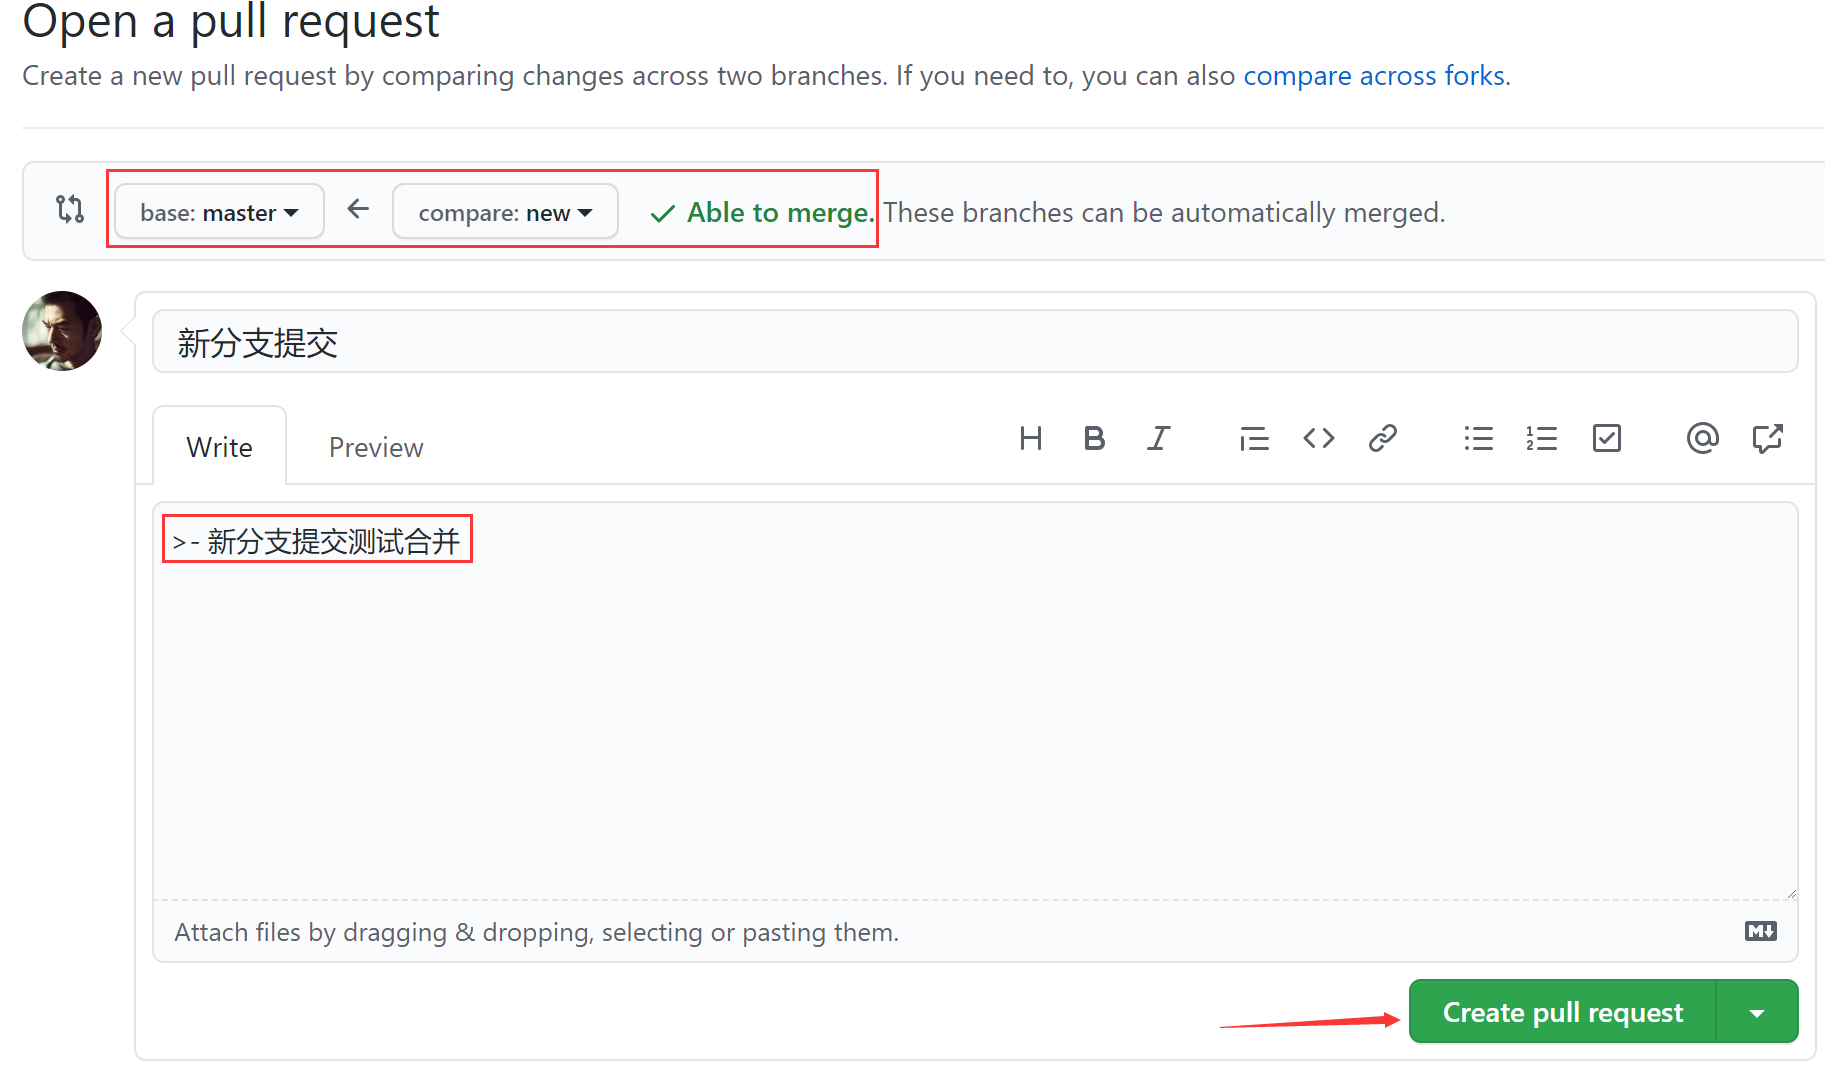Mention a user with @ icon
The image size is (1825, 1067).
click(x=1702, y=439)
